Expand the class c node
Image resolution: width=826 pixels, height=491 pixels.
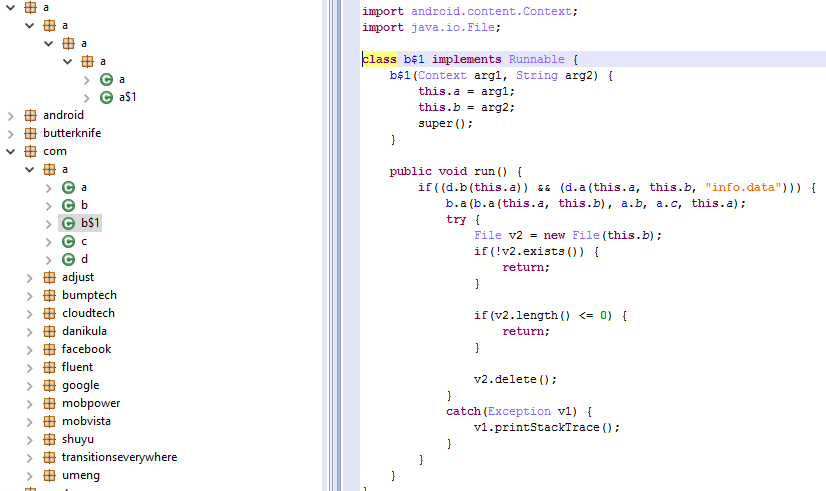tap(48, 242)
